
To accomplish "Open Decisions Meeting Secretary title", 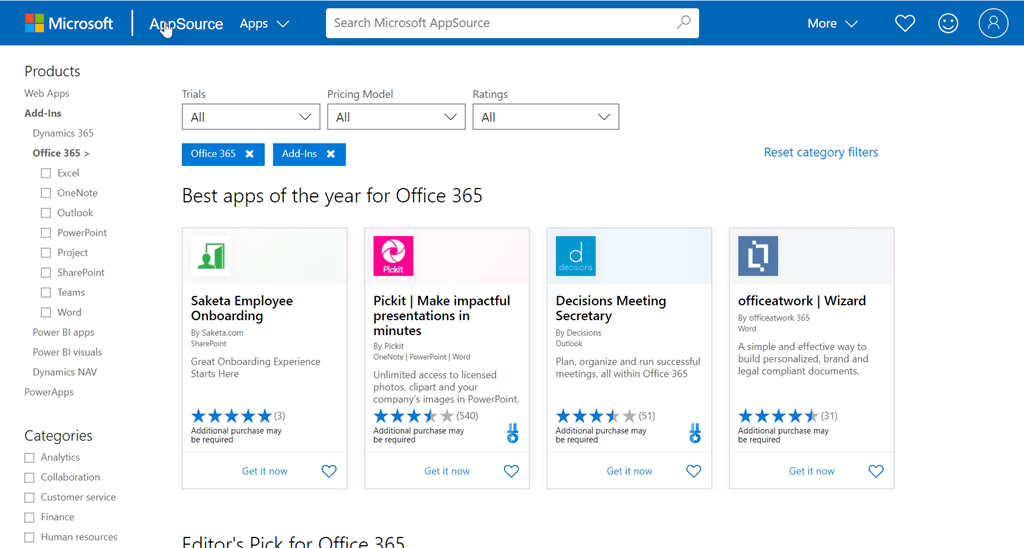I will 611,308.
